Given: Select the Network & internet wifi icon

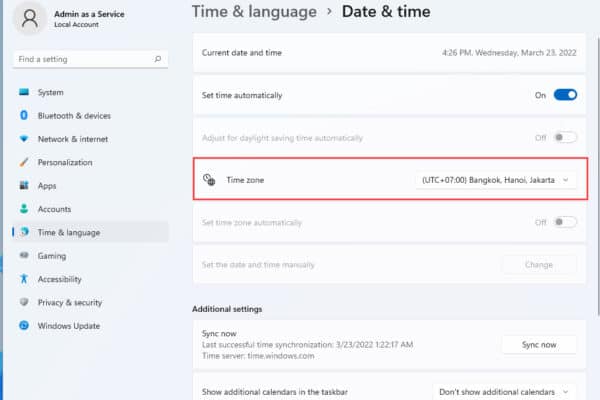Looking at the screenshot, I should click(23, 139).
